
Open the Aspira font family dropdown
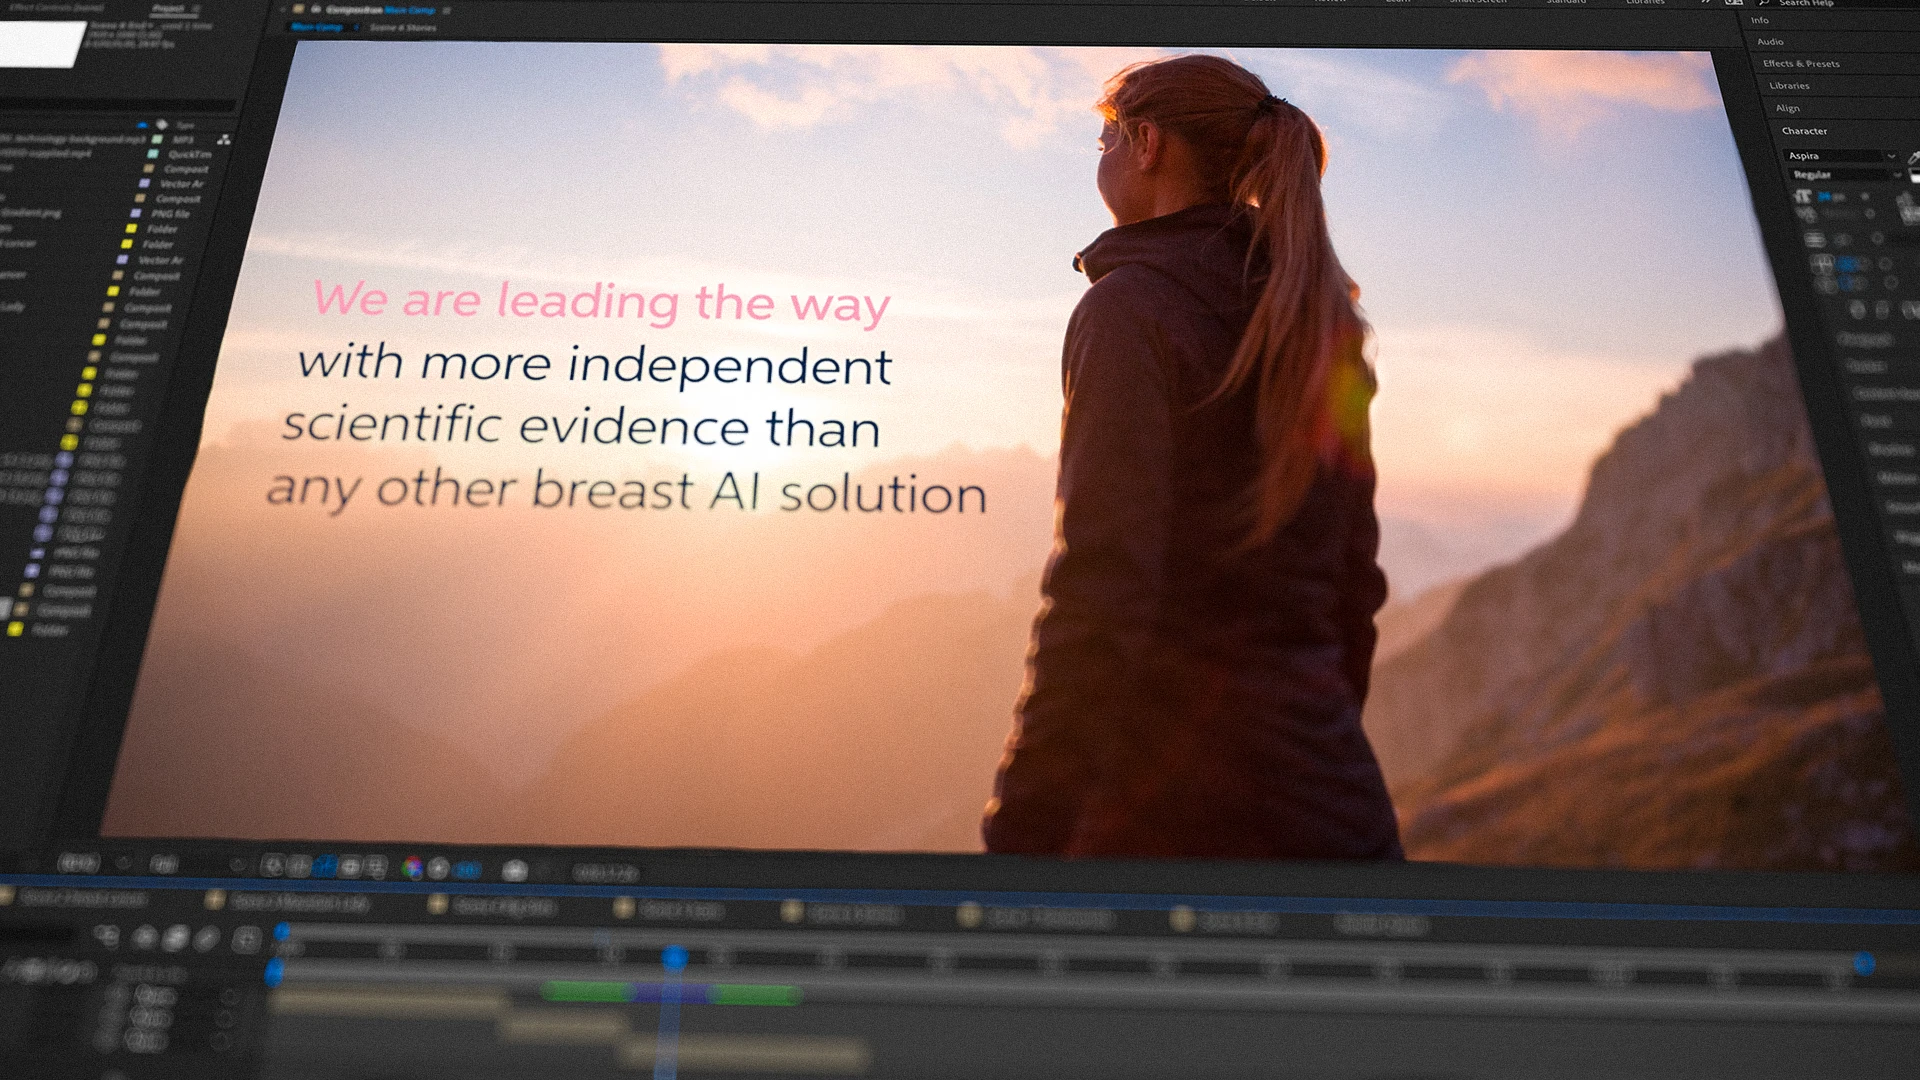point(1841,156)
